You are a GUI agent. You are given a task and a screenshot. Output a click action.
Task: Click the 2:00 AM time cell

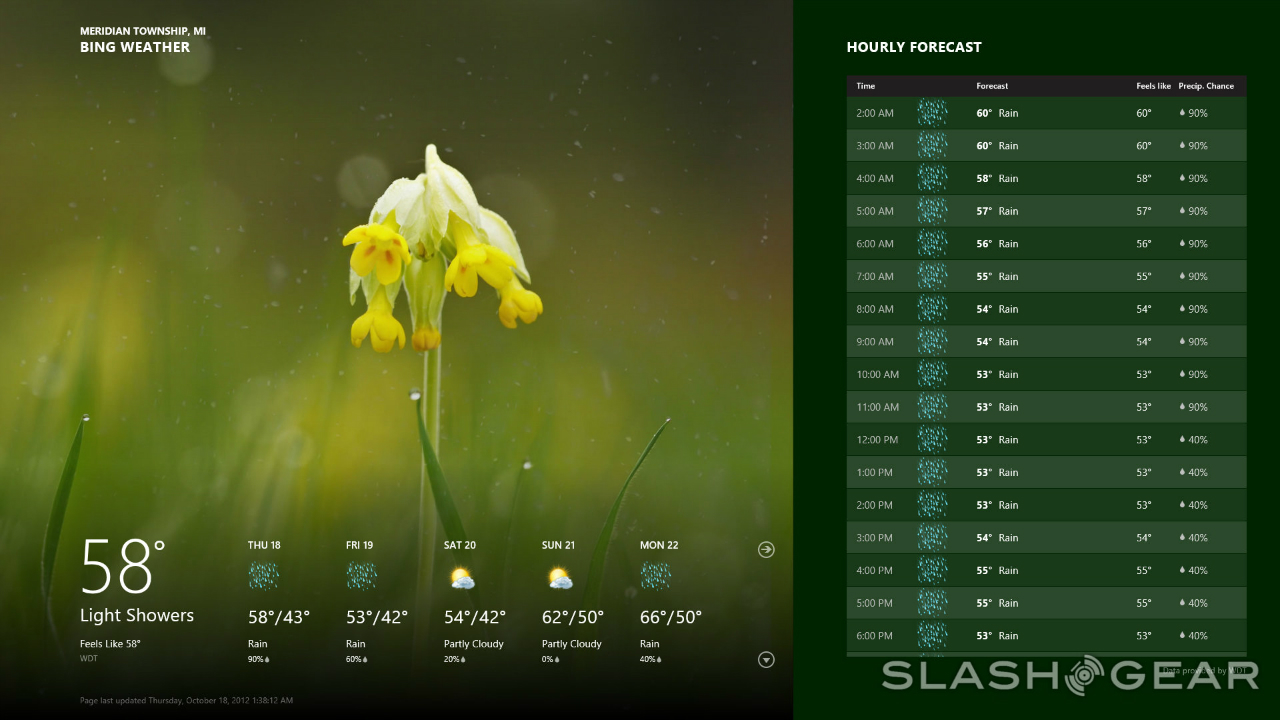[x=875, y=113]
